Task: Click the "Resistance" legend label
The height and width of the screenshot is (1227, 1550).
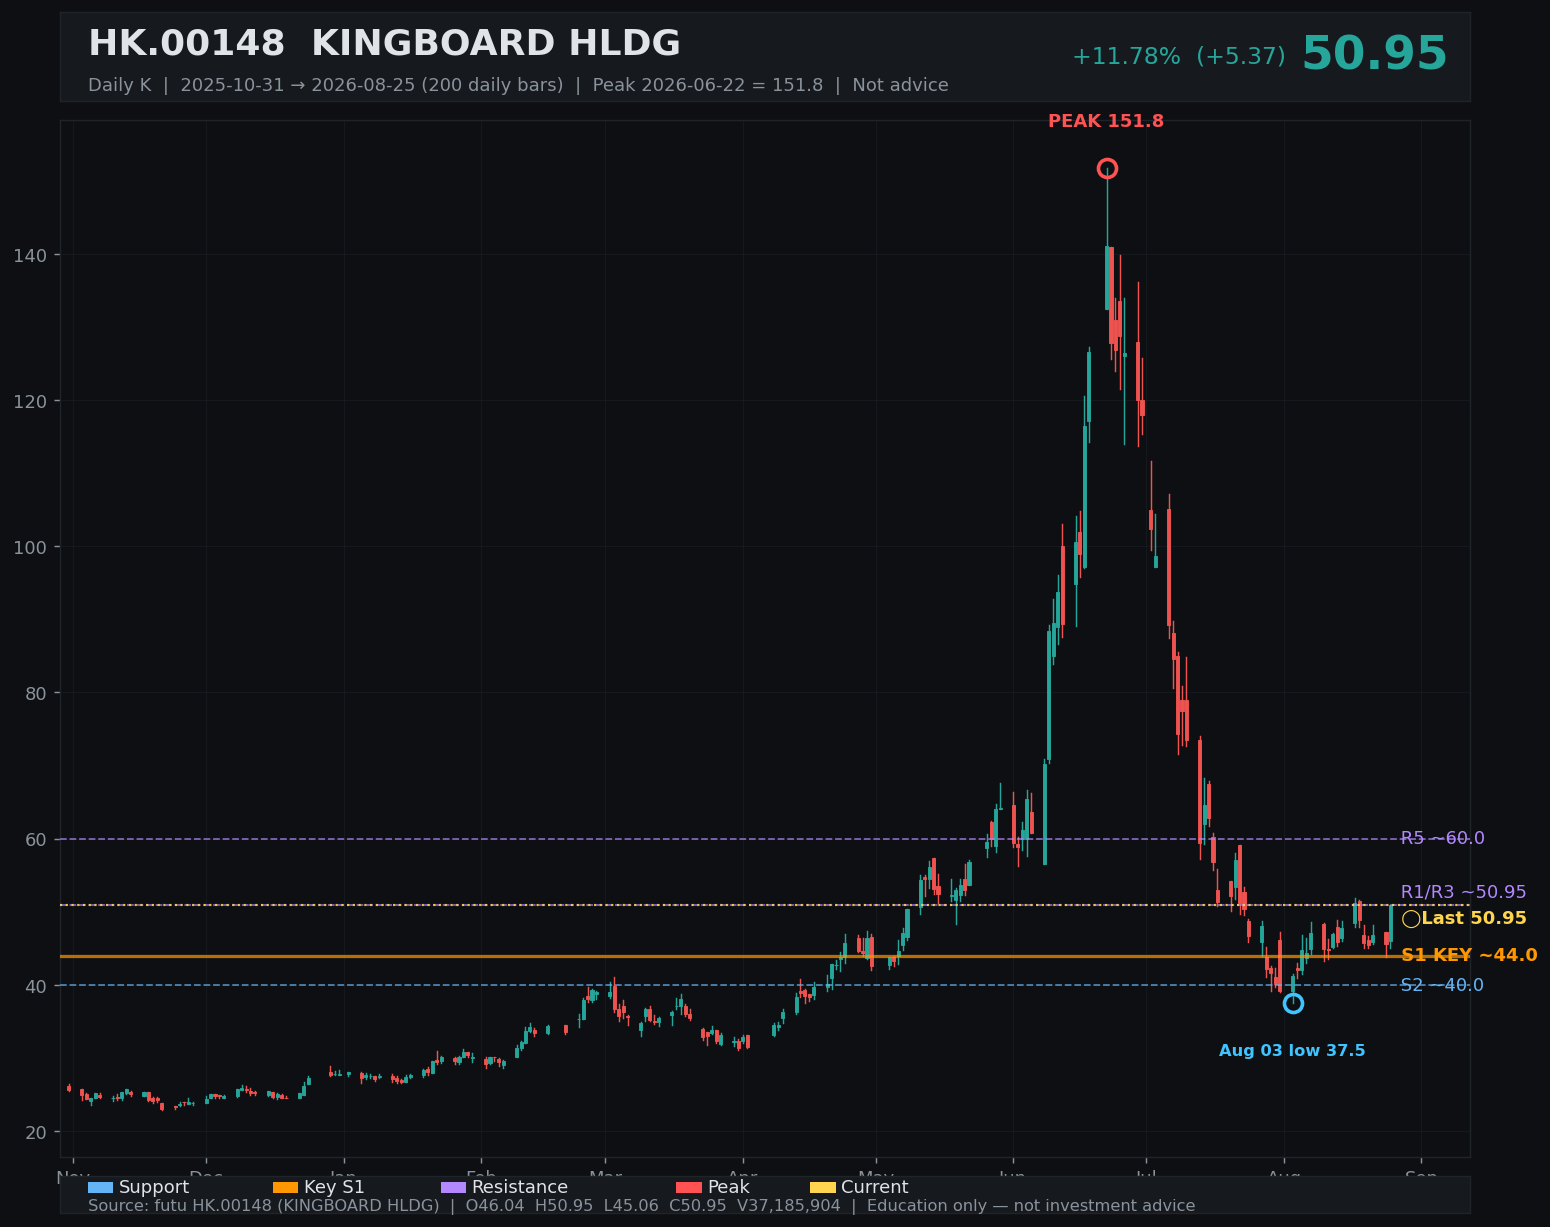Action: point(520,1188)
